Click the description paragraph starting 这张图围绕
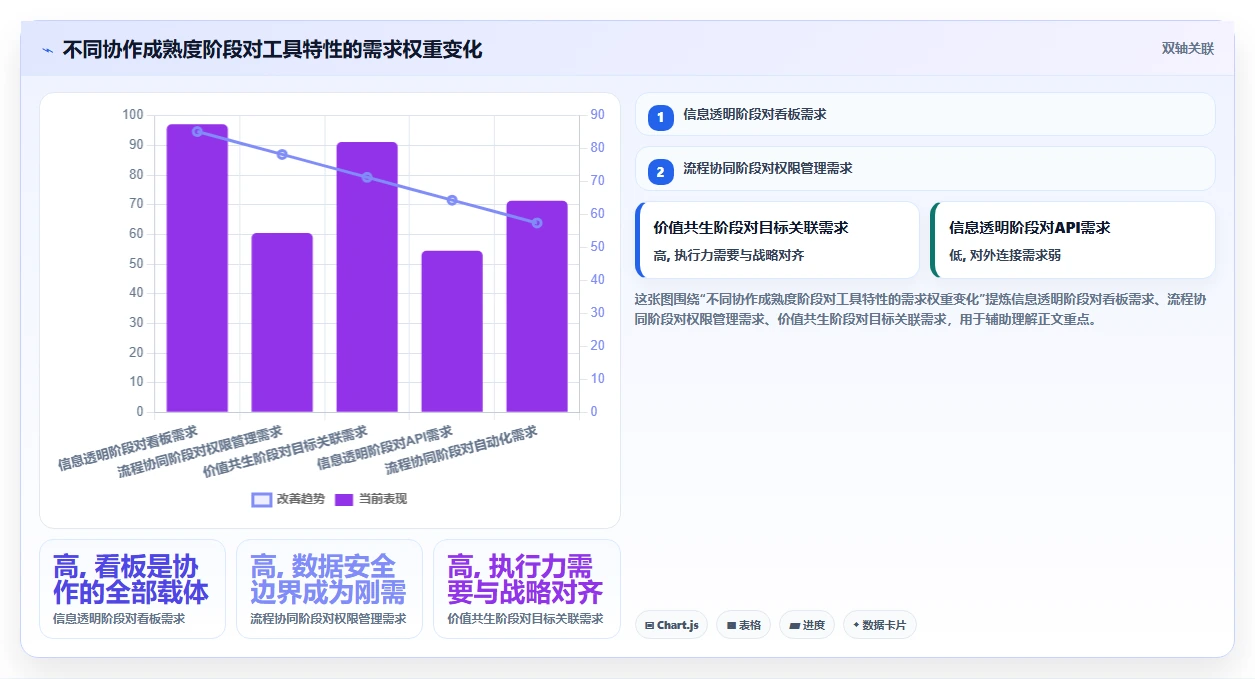This screenshot has width=1255, height=679. [x=921, y=310]
